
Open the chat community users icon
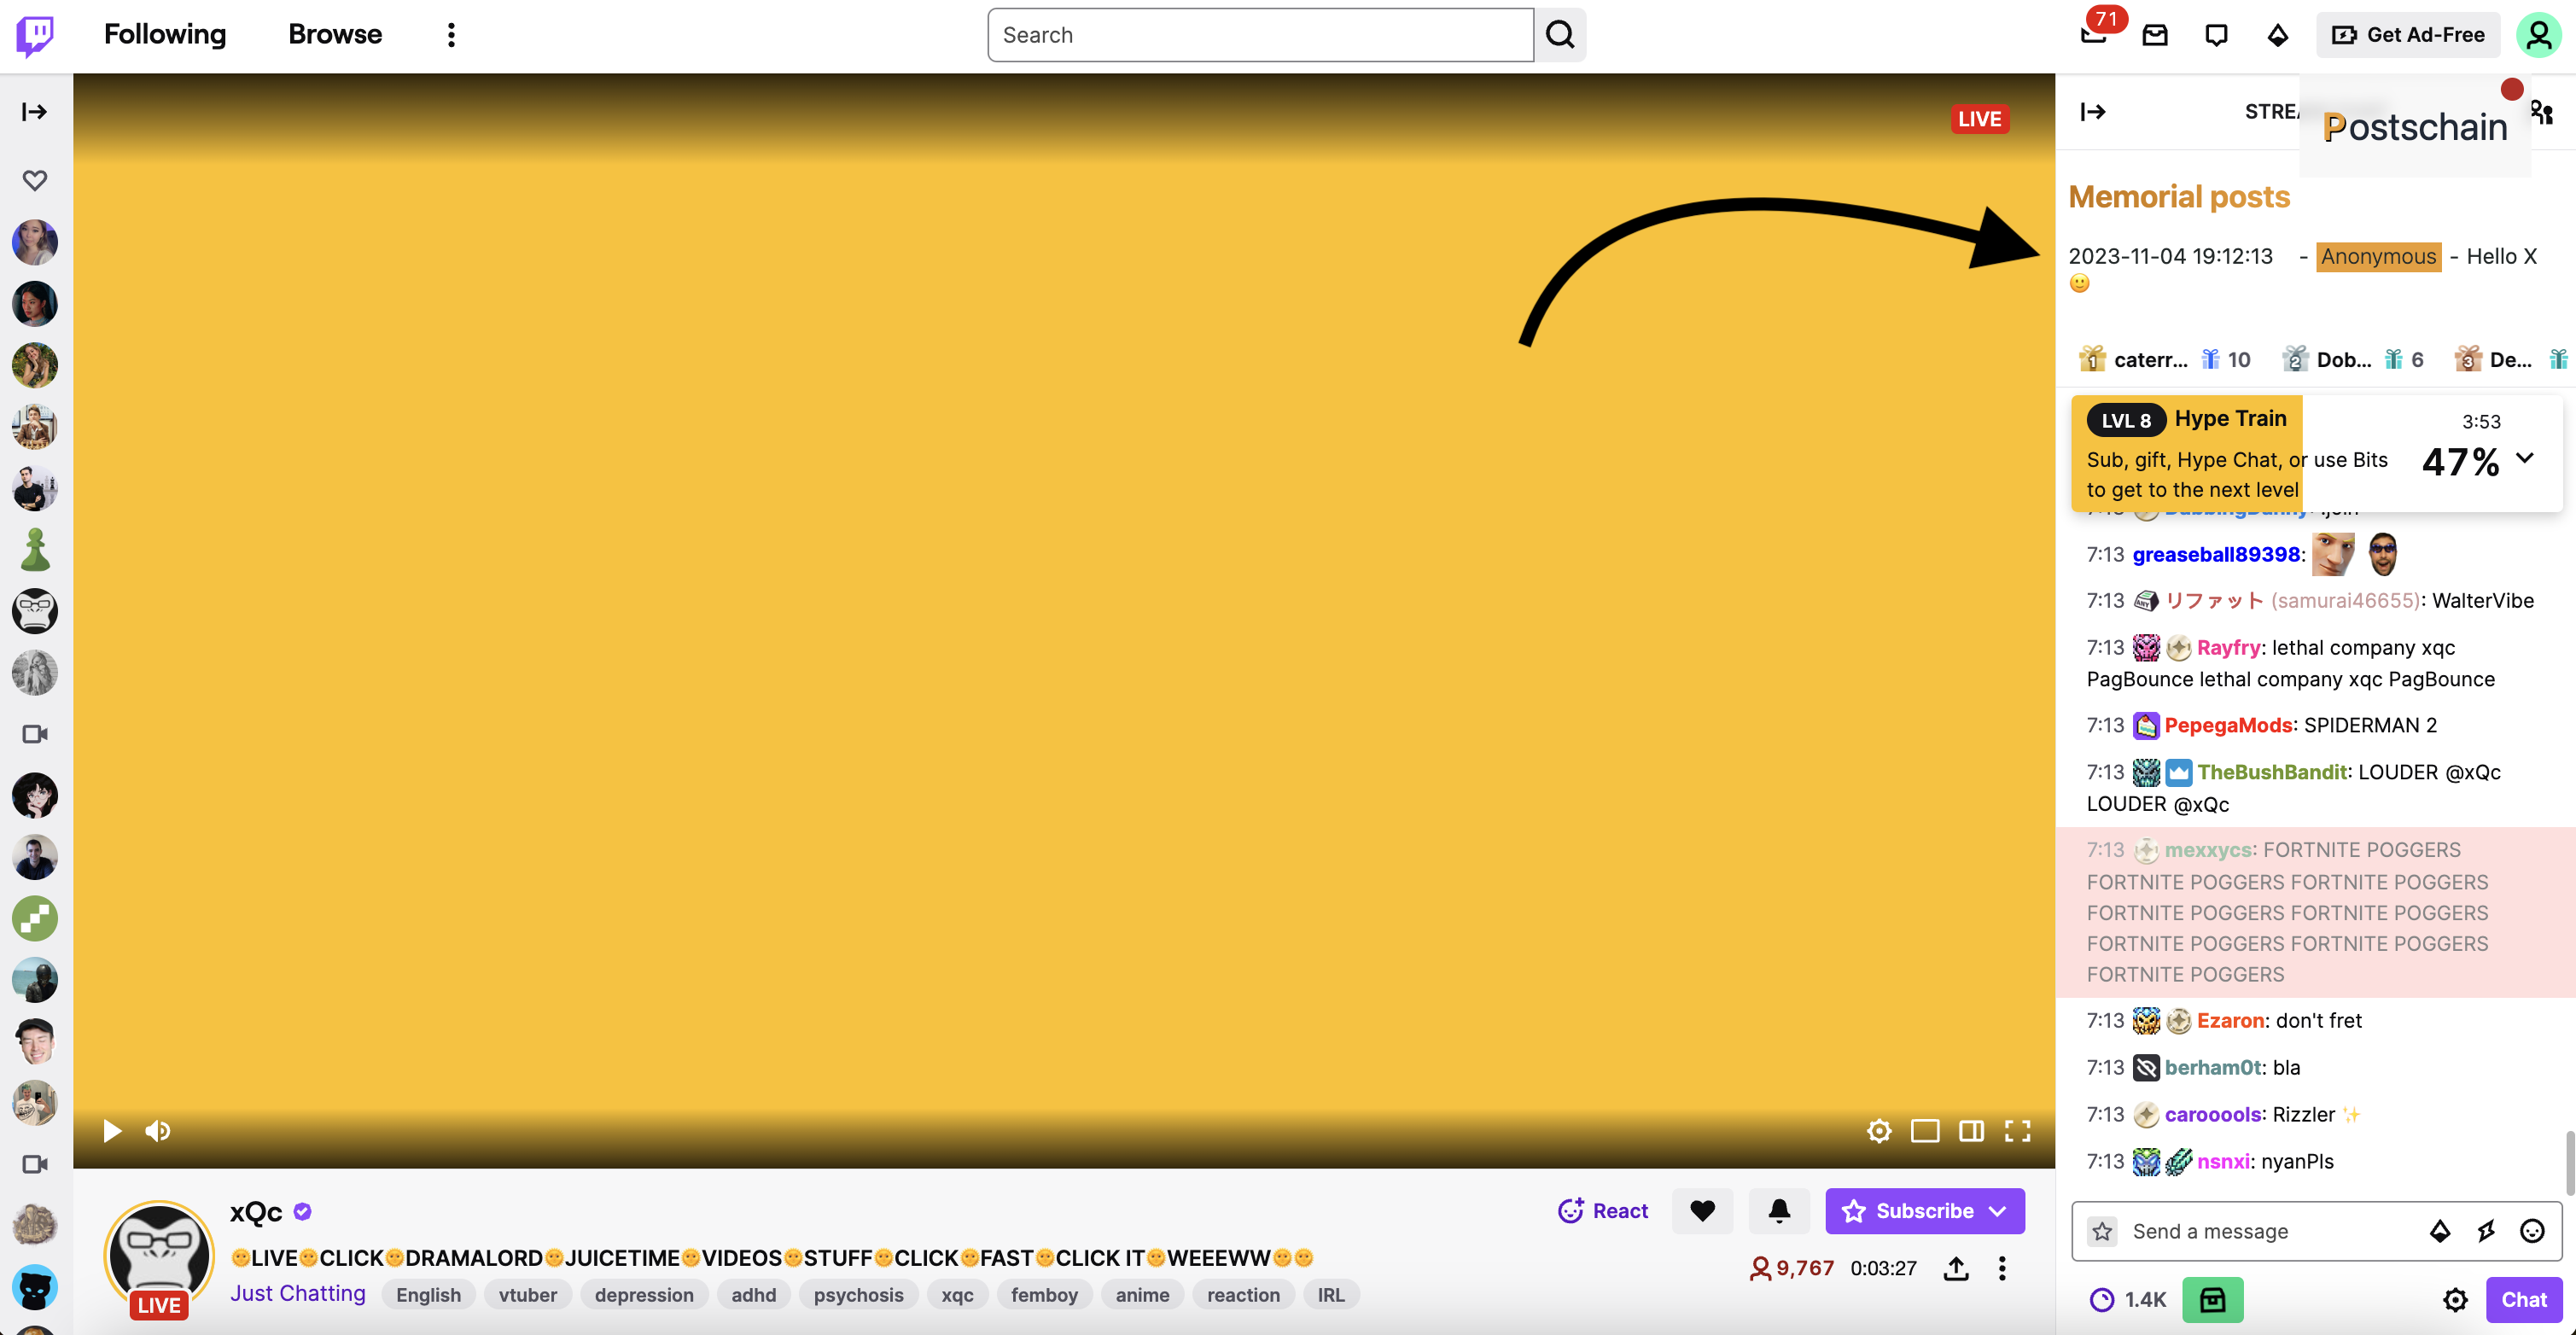tap(2544, 112)
